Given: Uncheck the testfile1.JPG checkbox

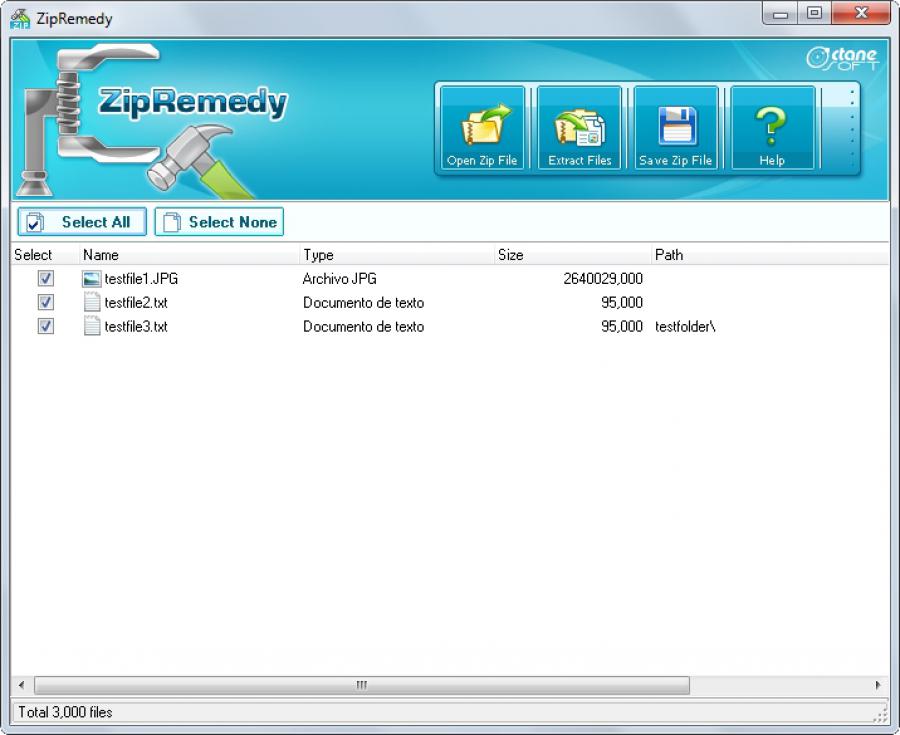Looking at the screenshot, I should coord(46,278).
